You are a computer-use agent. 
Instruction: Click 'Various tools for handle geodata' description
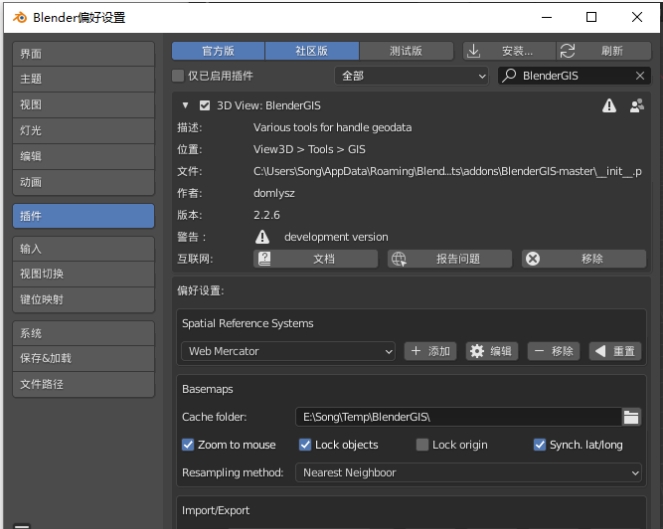[x=332, y=127]
